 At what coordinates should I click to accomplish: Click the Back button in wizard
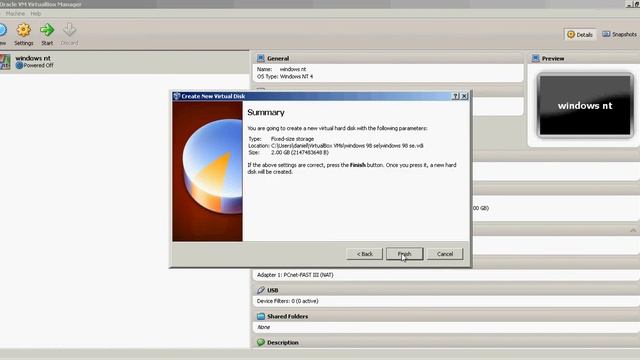[x=364, y=254]
